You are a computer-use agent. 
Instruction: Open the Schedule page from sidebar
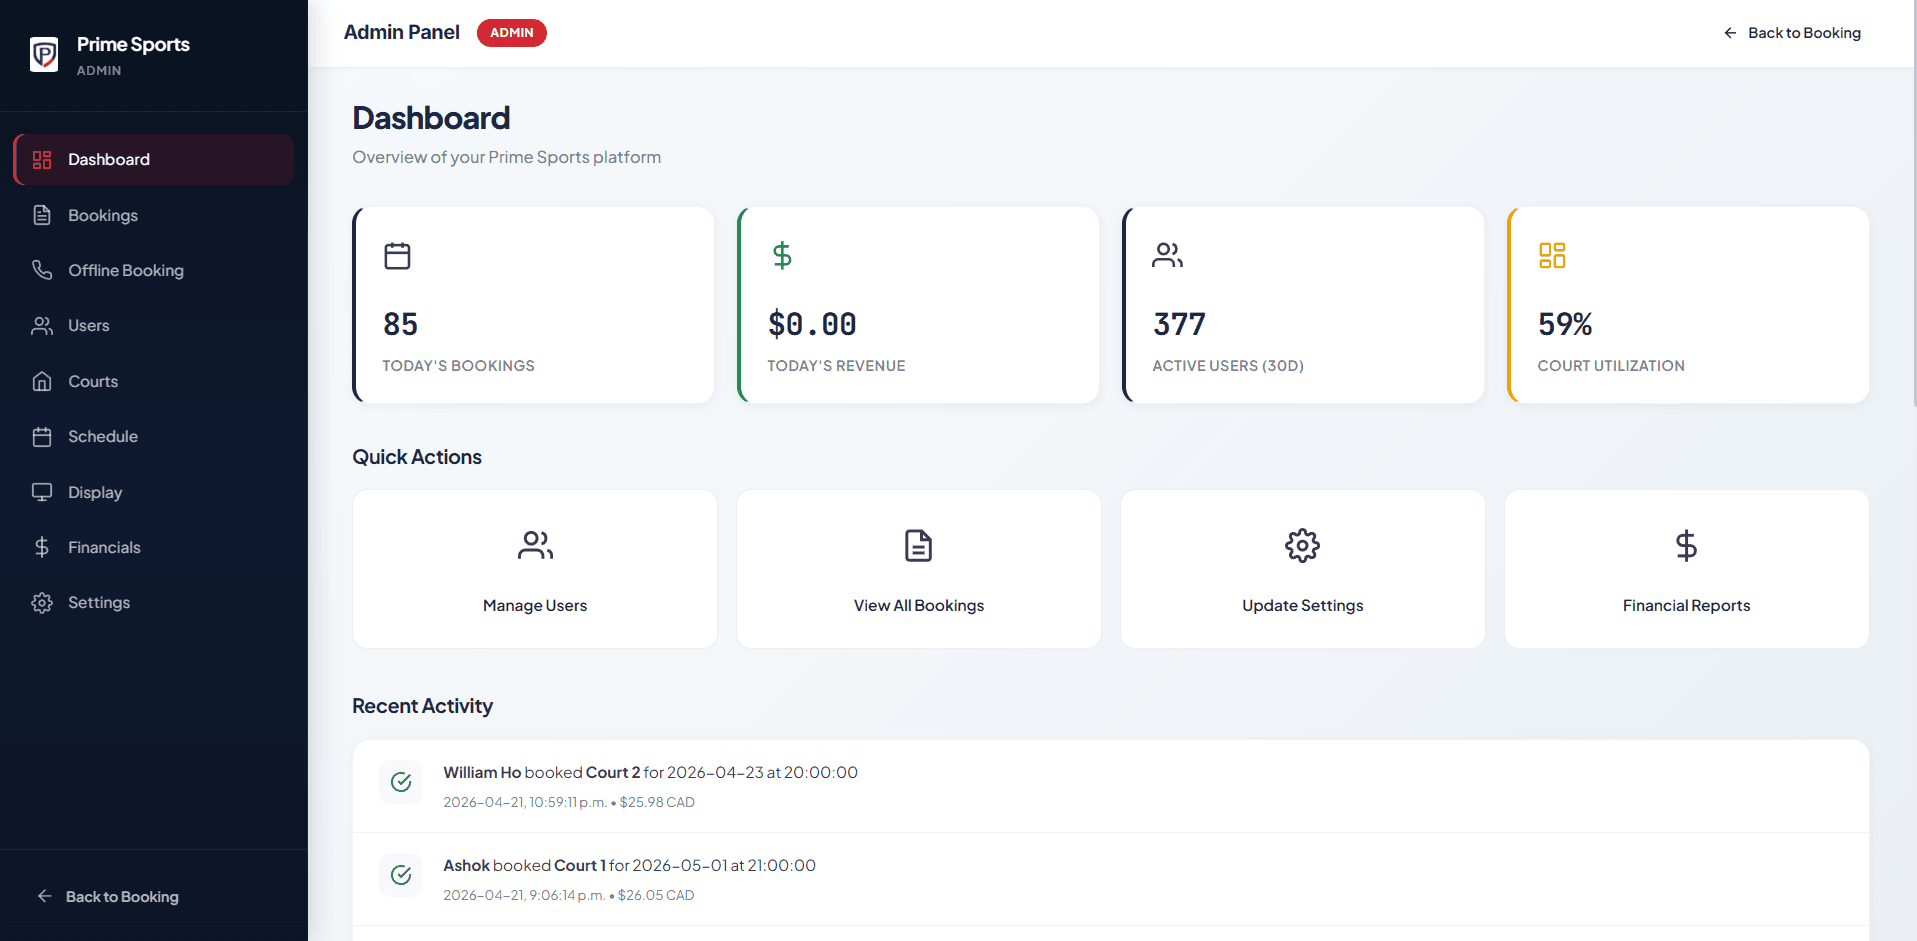coord(154,437)
